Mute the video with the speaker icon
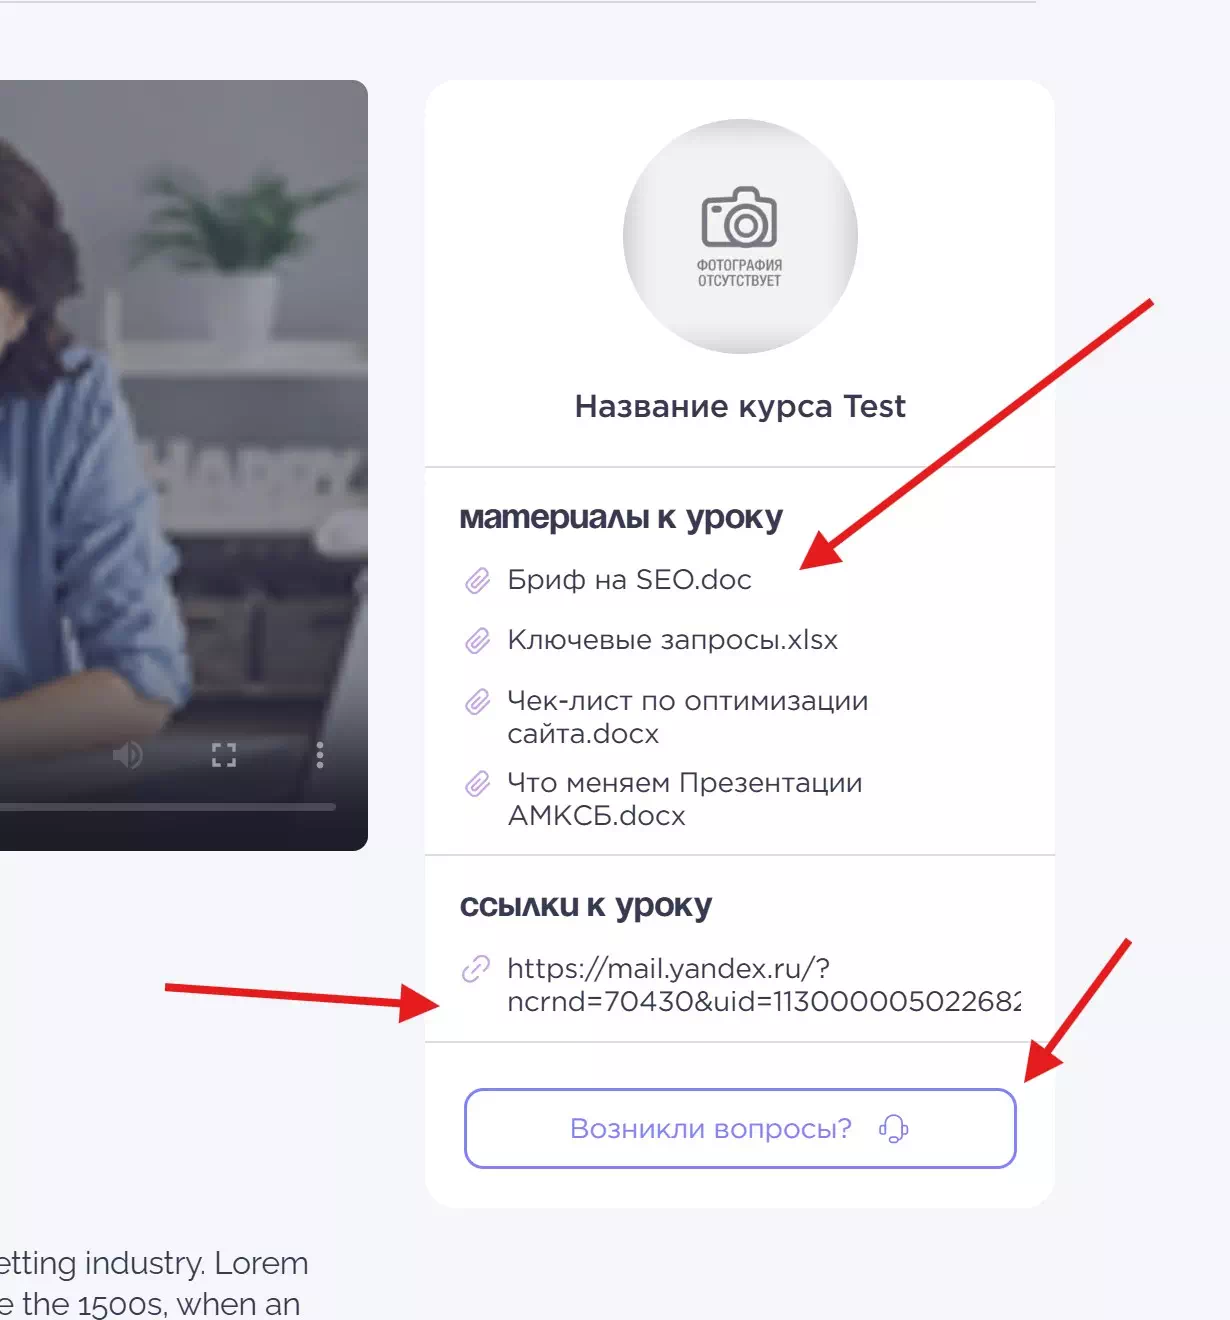 pyautogui.click(x=127, y=755)
